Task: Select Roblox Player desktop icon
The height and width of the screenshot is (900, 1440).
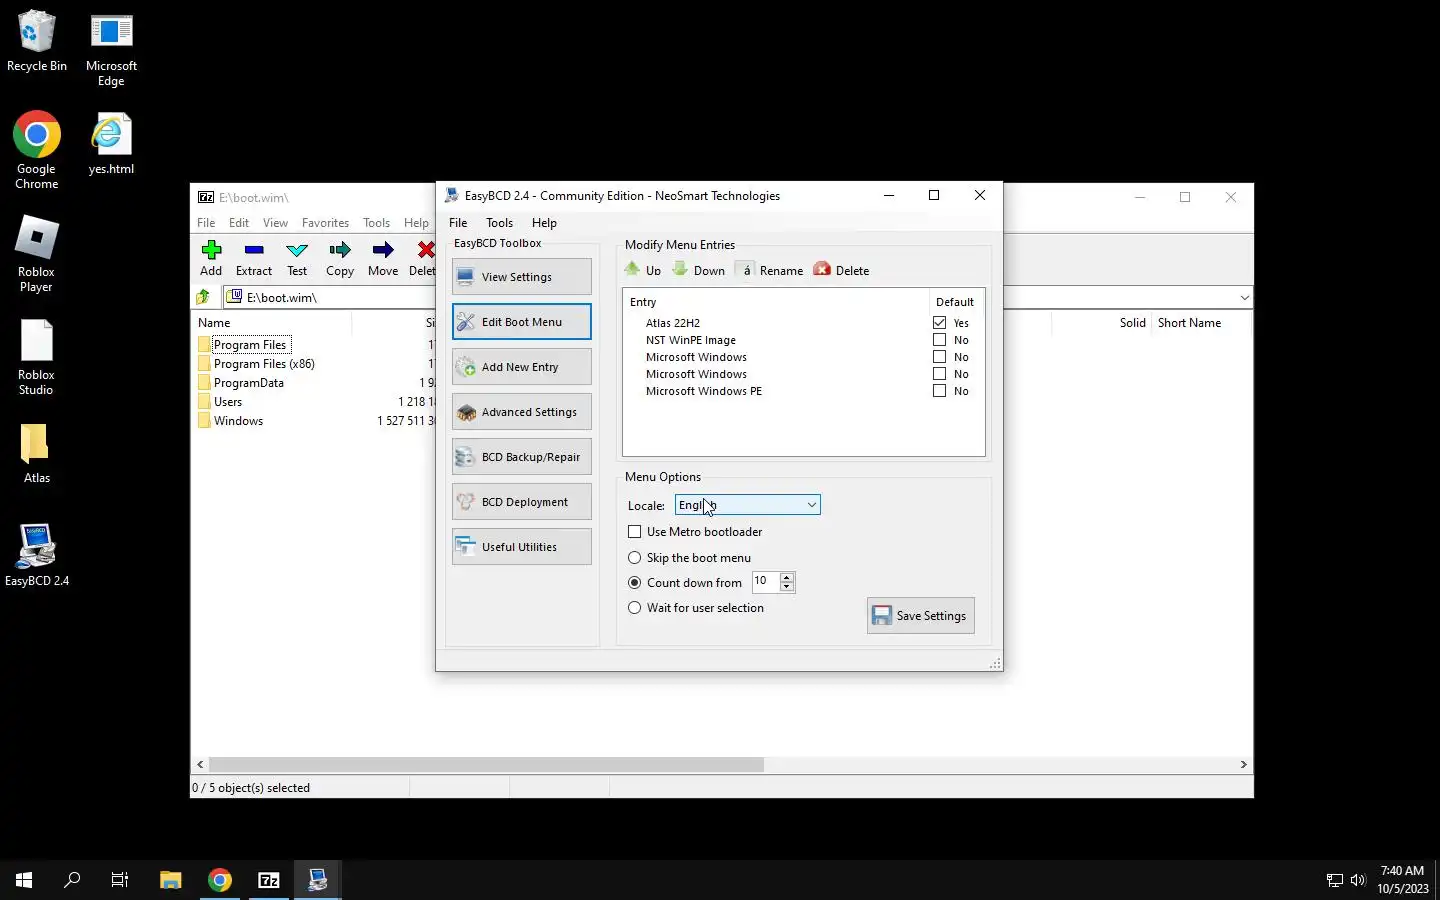Action: tap(37, 253)
